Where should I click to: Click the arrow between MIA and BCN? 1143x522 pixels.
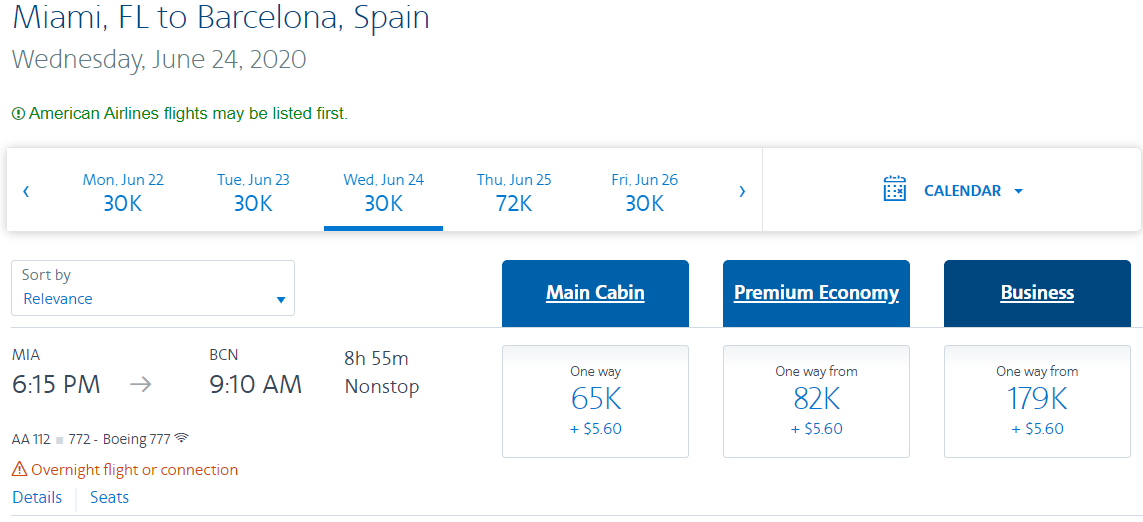tap(141, 384)
